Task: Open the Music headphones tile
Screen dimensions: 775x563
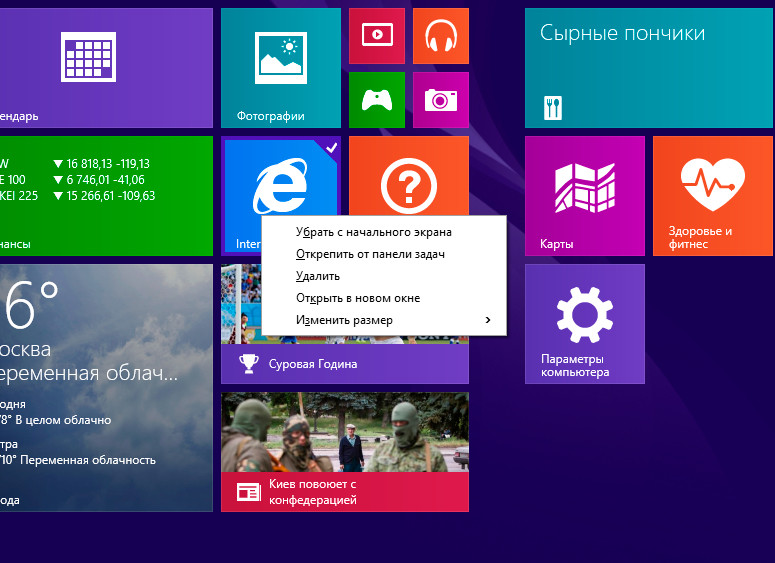Action: coord(440,36)
